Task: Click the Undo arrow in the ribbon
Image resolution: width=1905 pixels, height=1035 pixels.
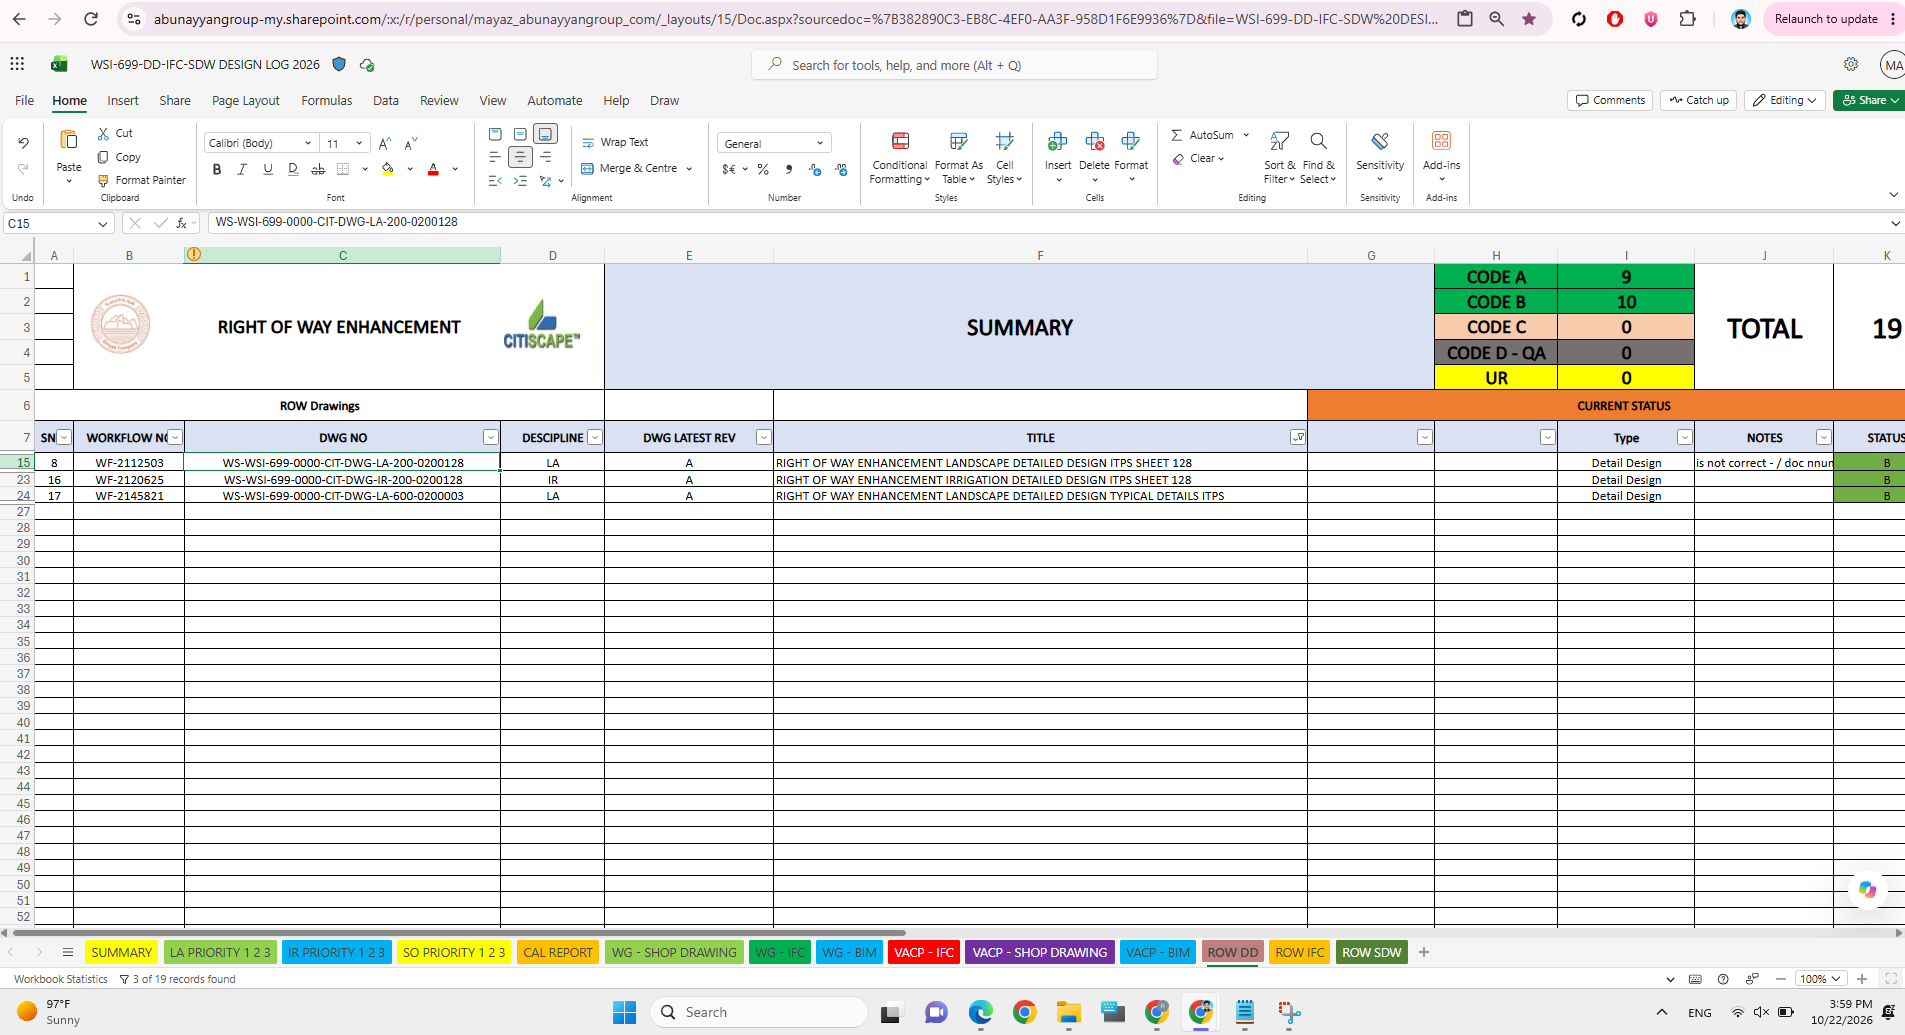Action: click(x=23, y=143)
